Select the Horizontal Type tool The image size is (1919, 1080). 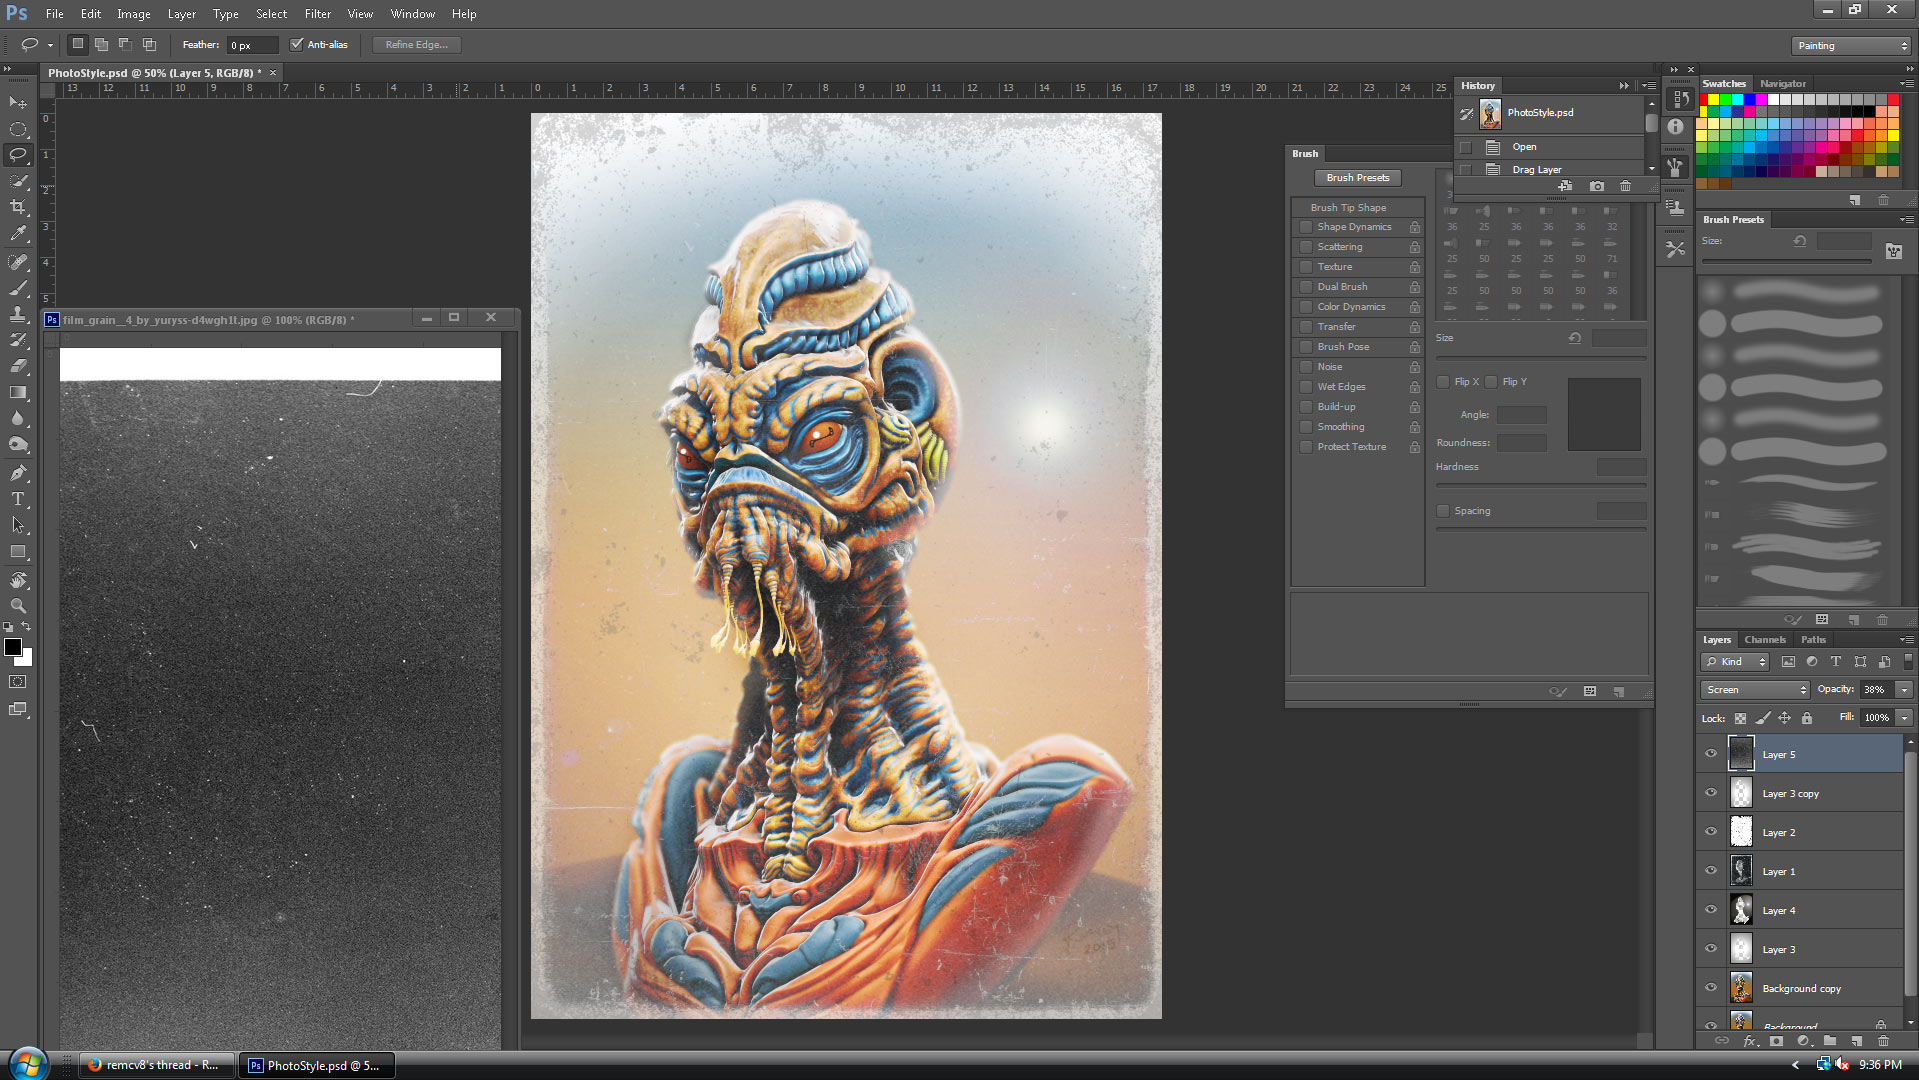(18, 499)
